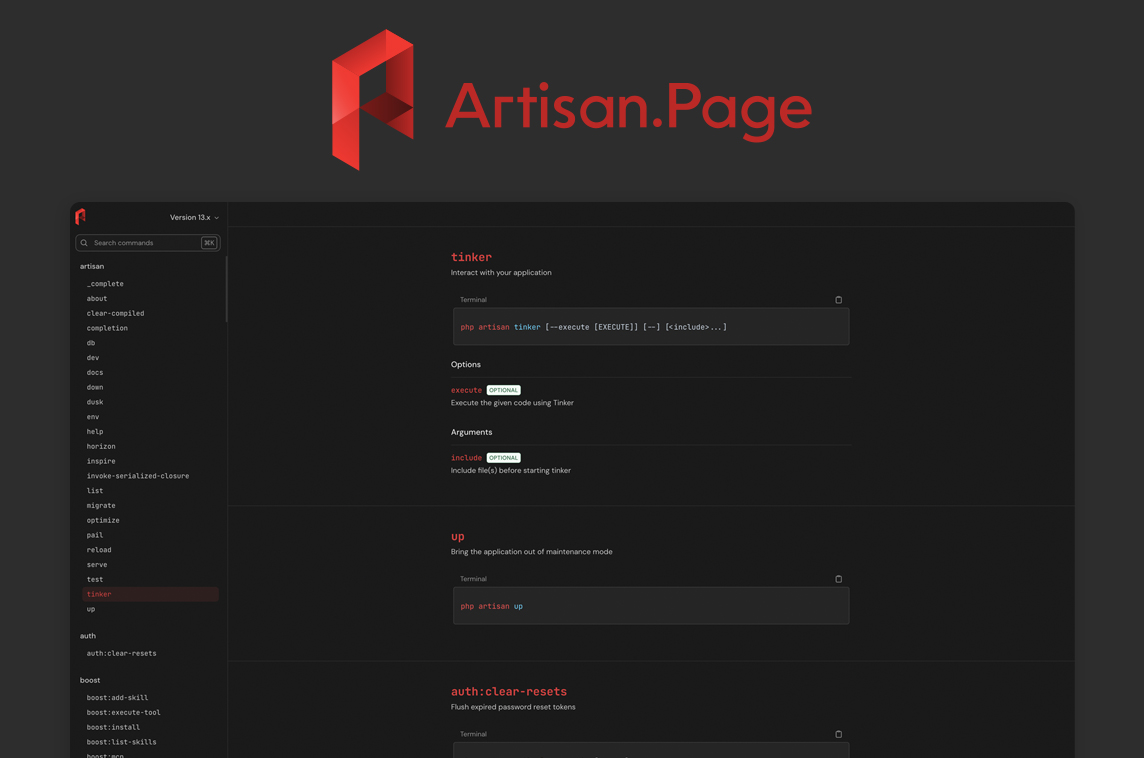This screenshot has width=1144, height=758.
Task: Click the auth group heading
Action: 88,636
